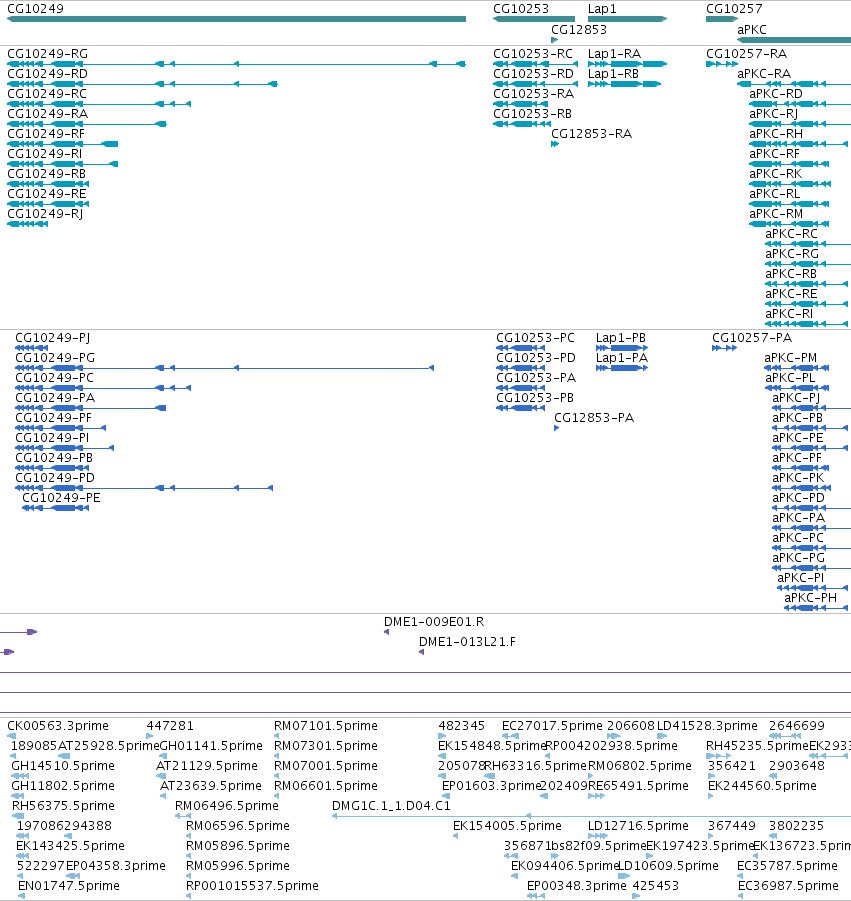Select EST label GH01141.5prime

(211, 746)
